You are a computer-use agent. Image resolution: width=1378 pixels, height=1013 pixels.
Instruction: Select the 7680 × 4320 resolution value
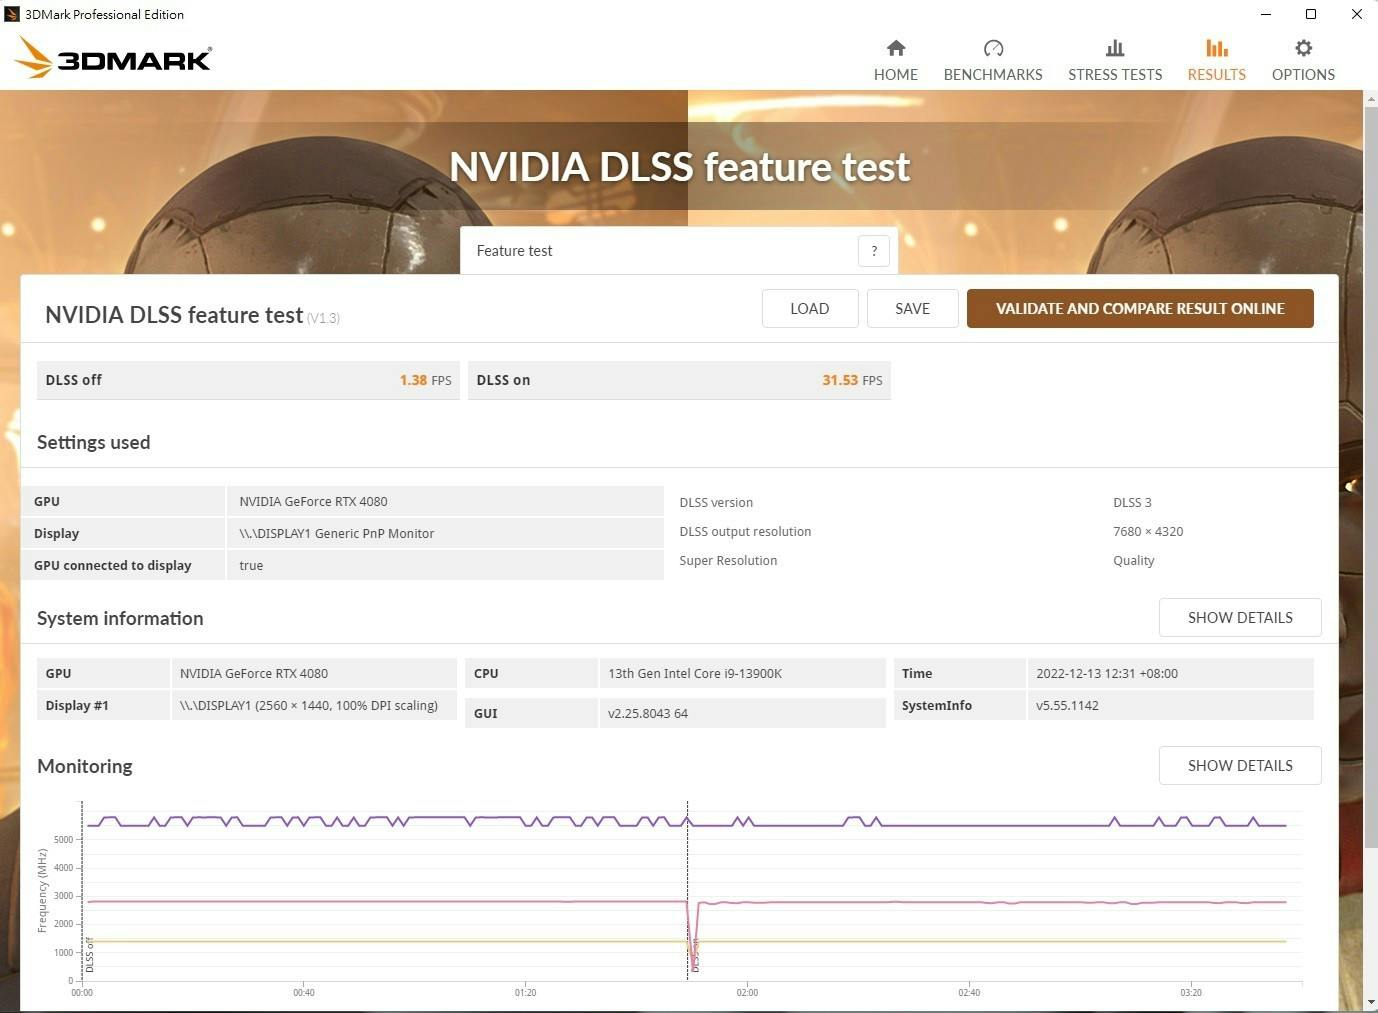(1148, 532)
